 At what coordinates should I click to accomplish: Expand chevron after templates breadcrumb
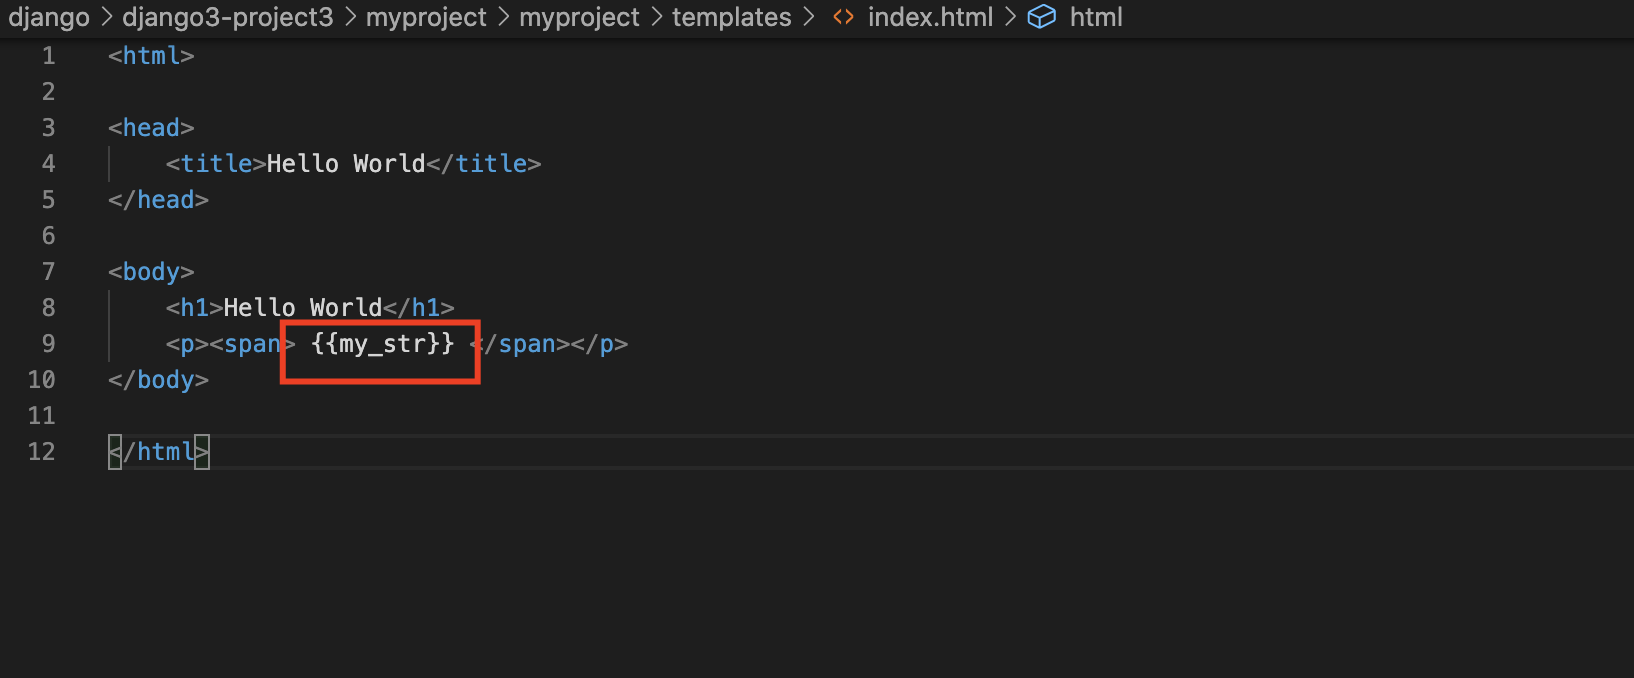pos(808,17)
